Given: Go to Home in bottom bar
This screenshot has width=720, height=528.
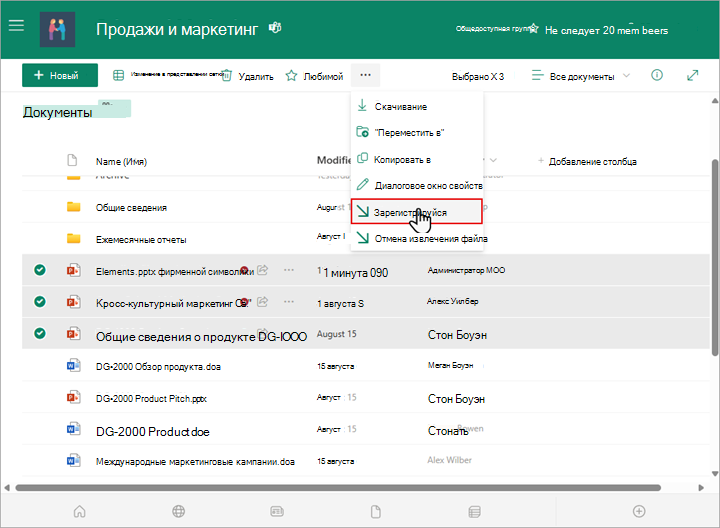Looking at the screenshot, I should click(79, 511).
